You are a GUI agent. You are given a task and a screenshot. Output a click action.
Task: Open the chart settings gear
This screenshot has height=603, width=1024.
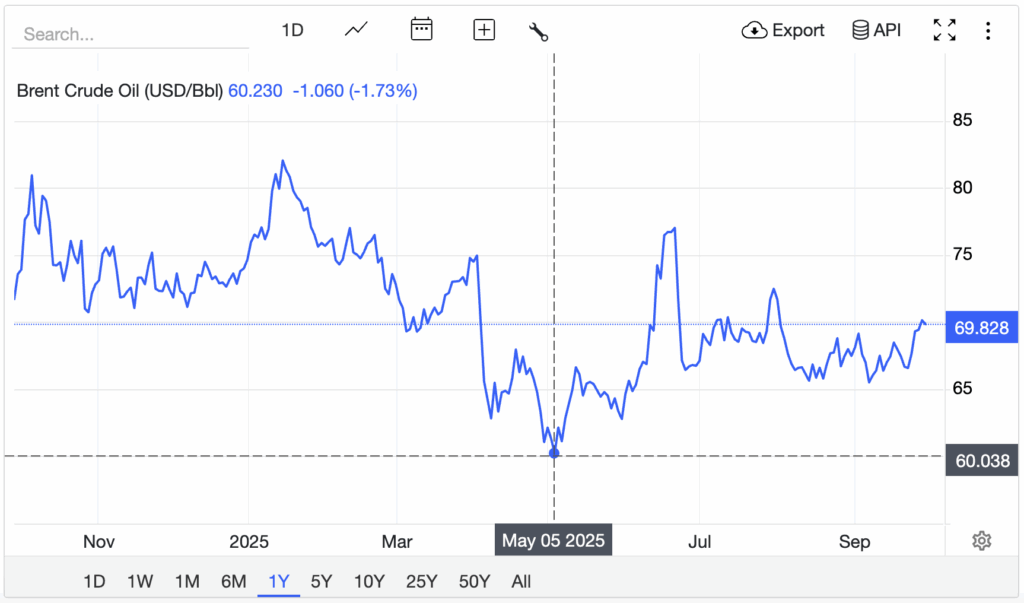pyautogui.click(x=981, y=540)
